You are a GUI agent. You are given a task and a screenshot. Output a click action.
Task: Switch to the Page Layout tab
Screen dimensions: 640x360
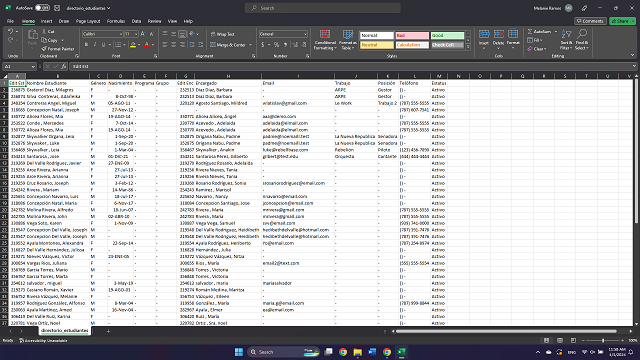(88, 21)
